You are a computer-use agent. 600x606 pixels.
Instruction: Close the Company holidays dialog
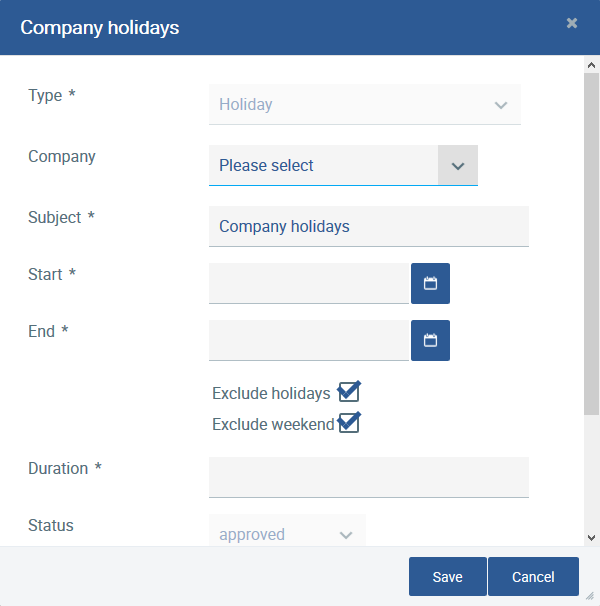572,23
